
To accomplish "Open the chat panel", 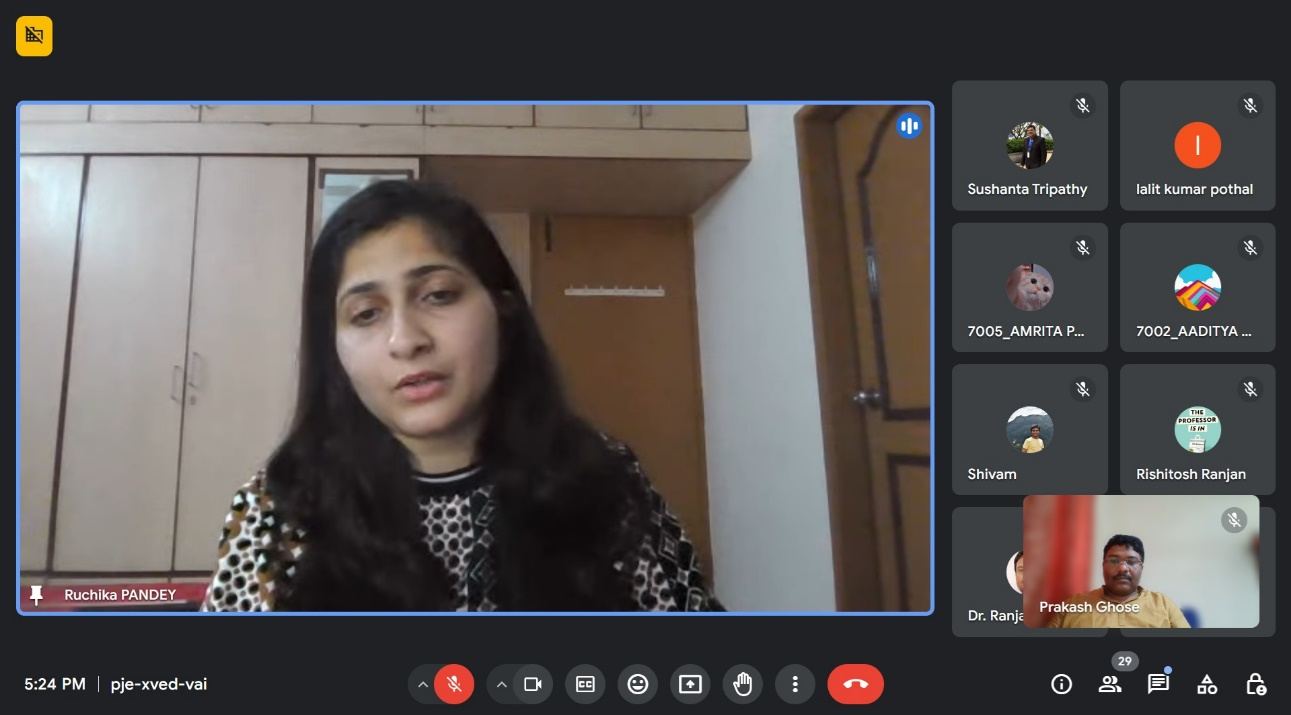I will point(1158,684).
